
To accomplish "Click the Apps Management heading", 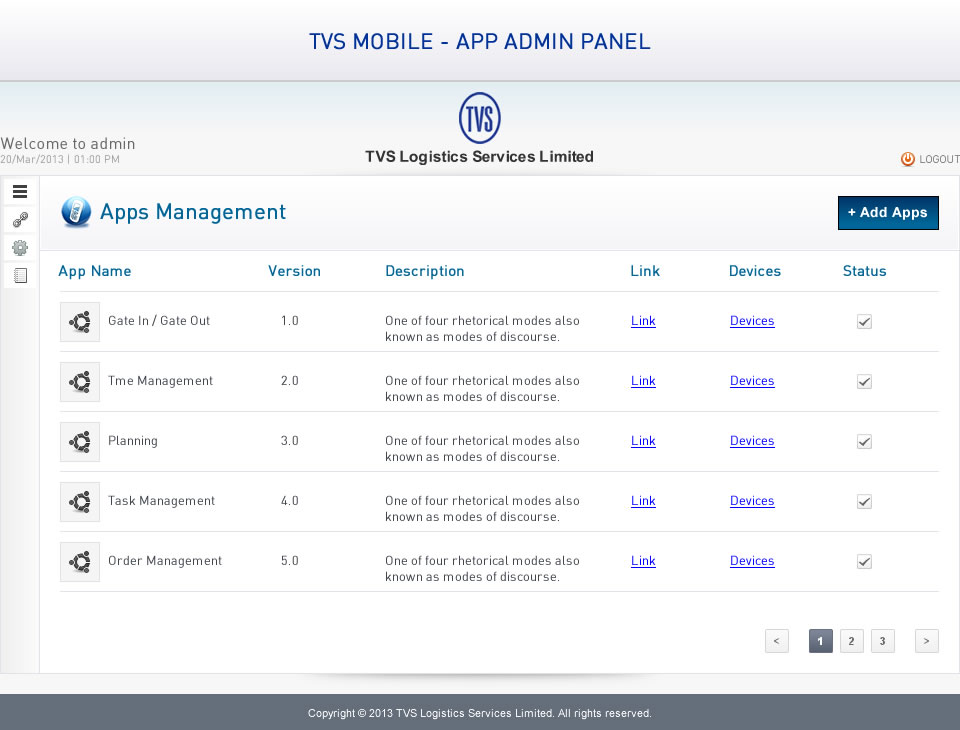I will point(193,212).
